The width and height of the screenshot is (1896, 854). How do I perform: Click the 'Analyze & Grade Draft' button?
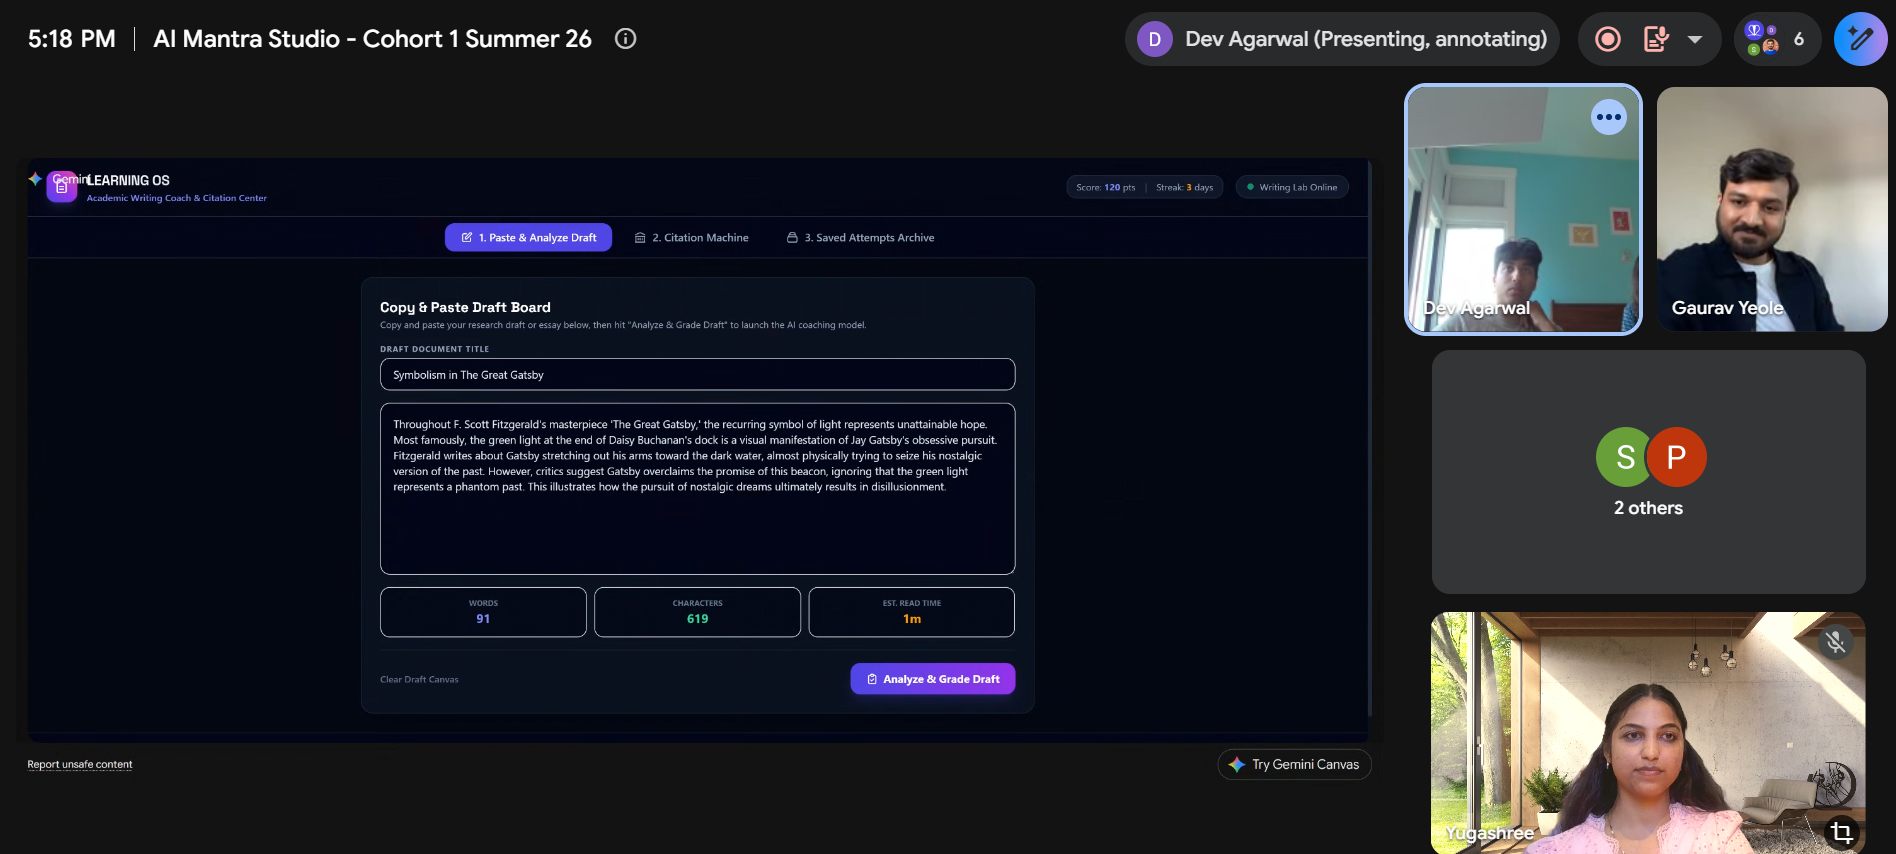click(x=933, y=679)
